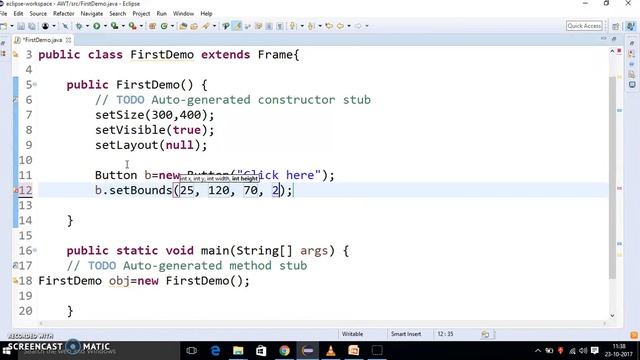Screen dimensions: 640x360
Task: Open the Forward navigation history dropdown
Action: point(367,26)
